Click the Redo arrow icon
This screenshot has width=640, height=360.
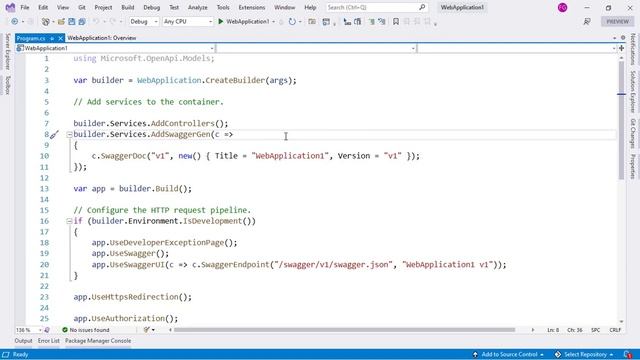click(113, 22)
